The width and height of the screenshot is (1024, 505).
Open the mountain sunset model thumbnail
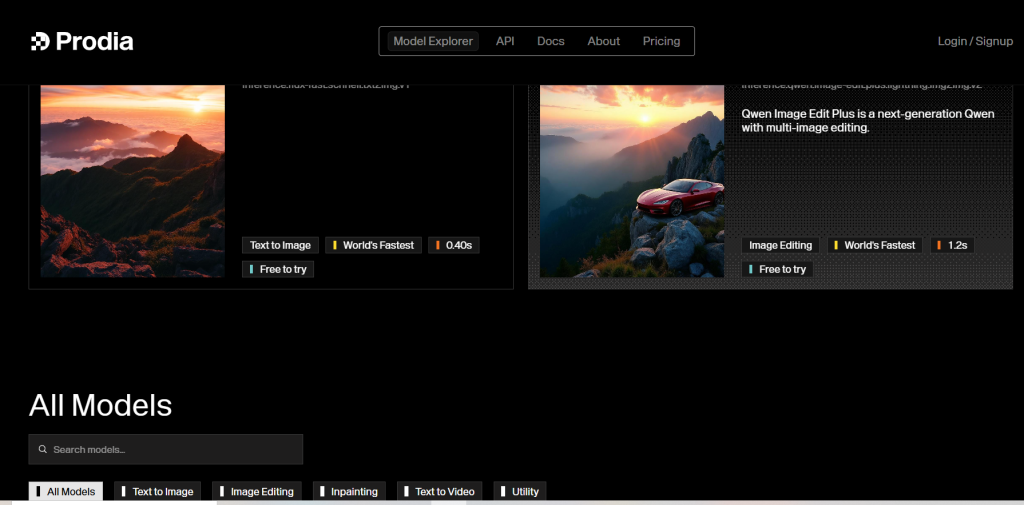pyautogui.click(x=133, y=180)
